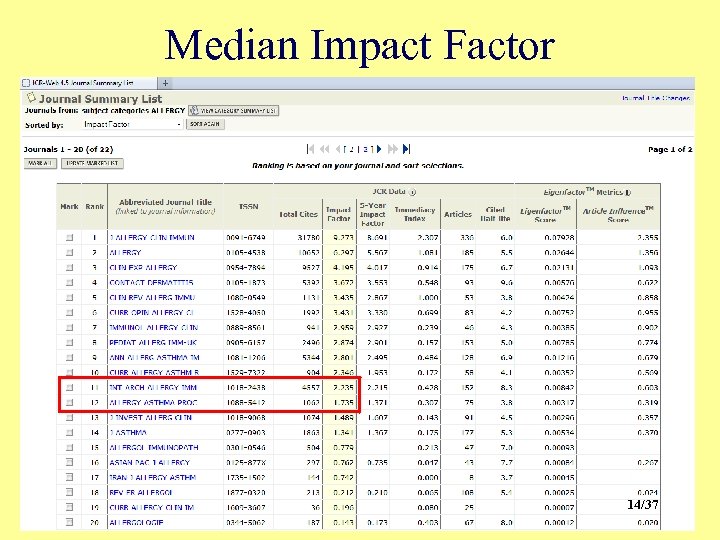Jump to last page of journal results
The height and width of the screenshot is (540, 720).
(406, 149)
